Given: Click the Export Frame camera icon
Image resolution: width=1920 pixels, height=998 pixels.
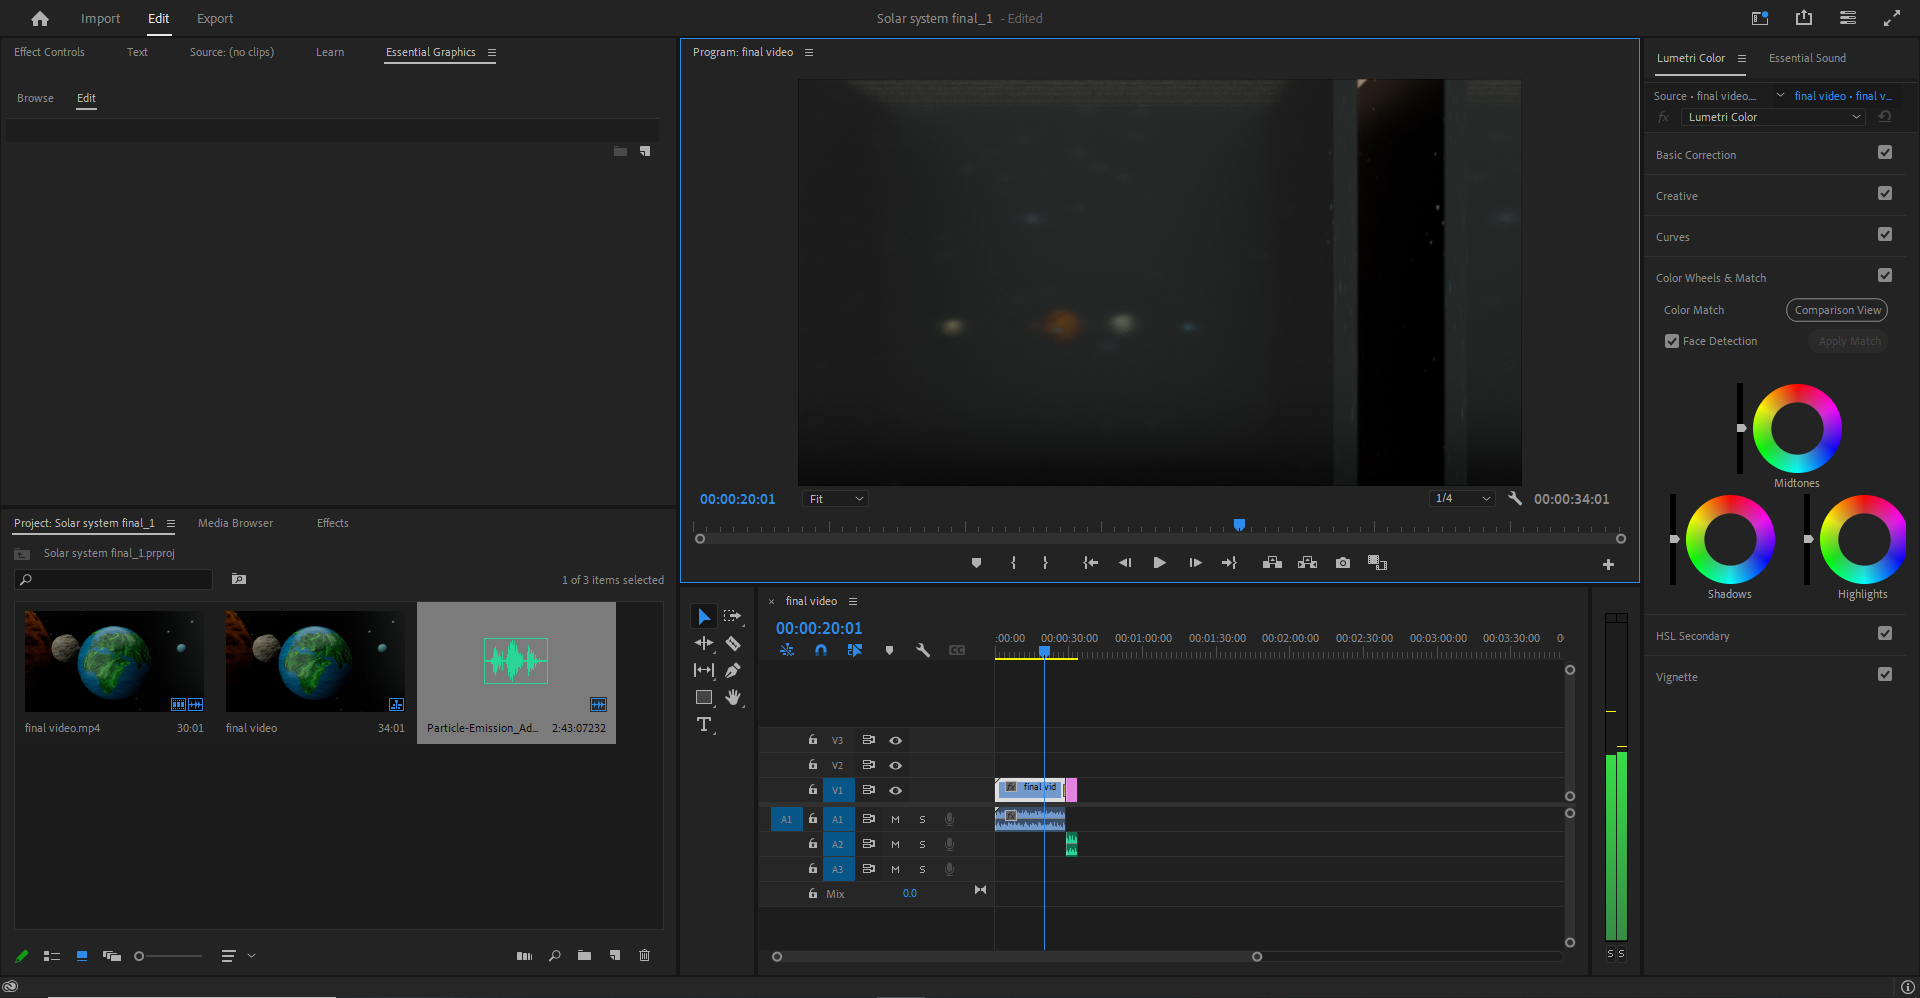Looking at the screenshot, I should [x=1343, y=563].
